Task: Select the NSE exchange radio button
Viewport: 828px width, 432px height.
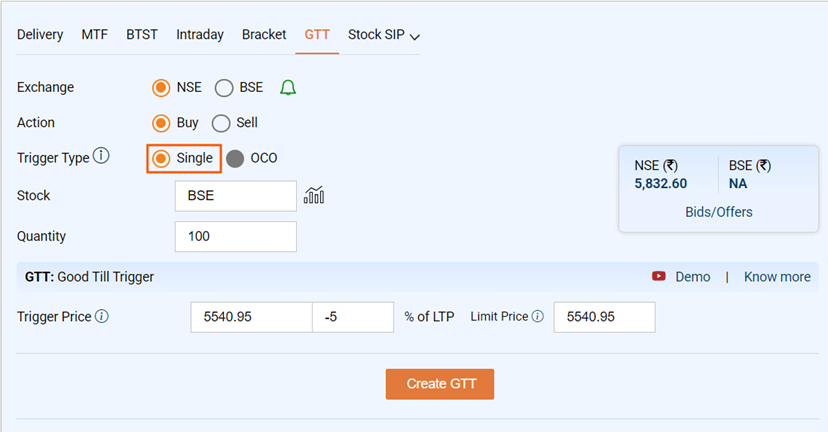Action: click(x=161, y=88)
